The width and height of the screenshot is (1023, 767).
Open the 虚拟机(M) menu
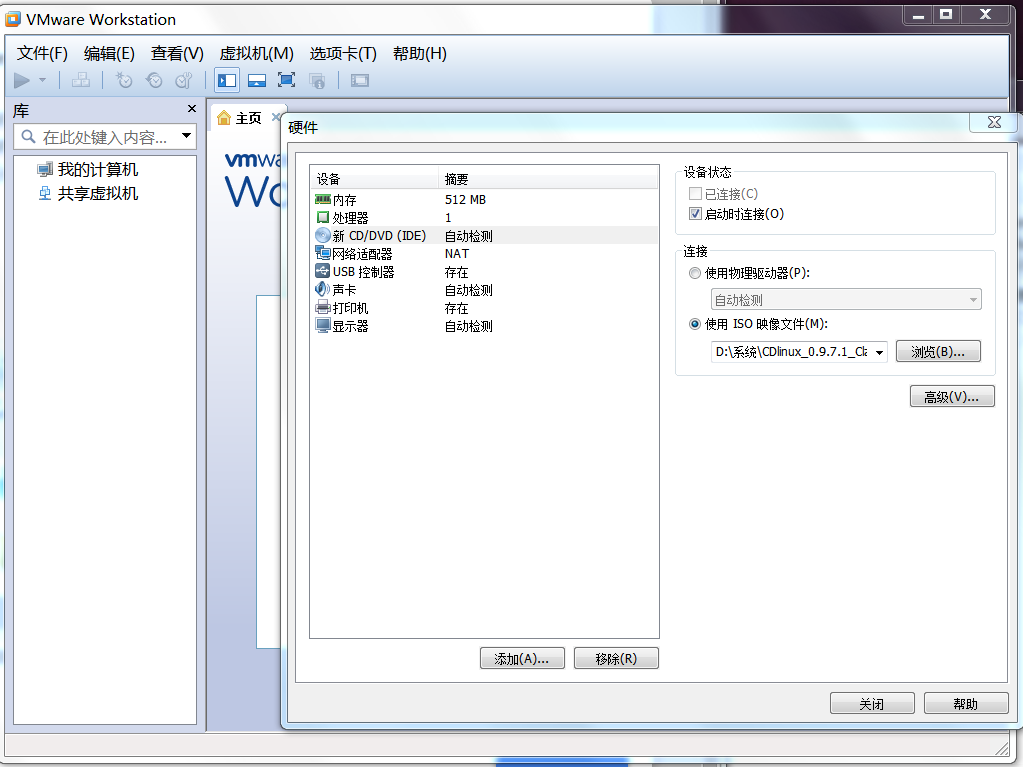point(256,53)
